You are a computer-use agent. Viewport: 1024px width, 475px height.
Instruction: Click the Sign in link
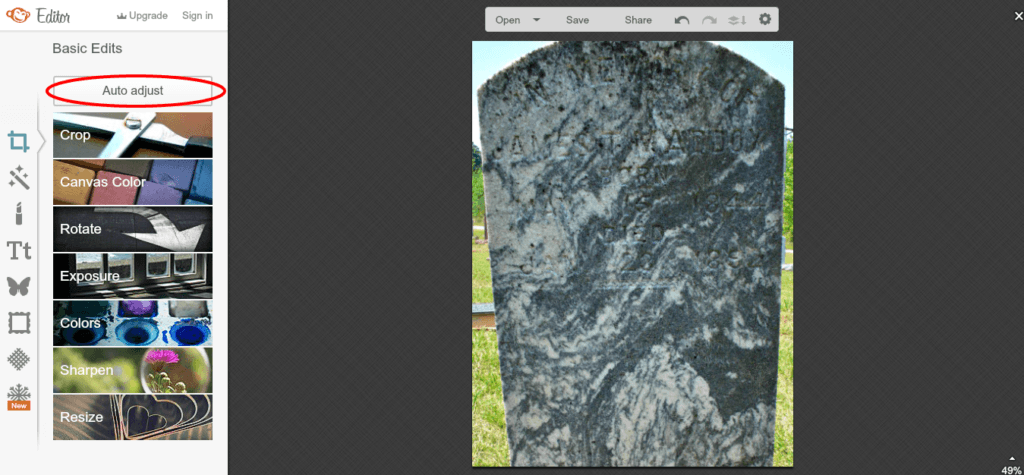coord(197,16)
